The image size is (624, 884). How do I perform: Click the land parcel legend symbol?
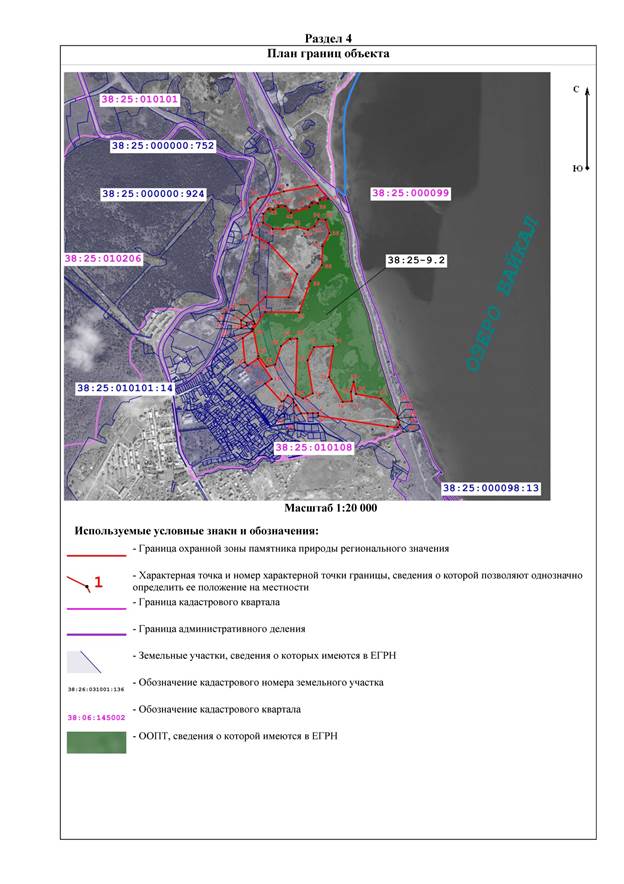(84, 662)
